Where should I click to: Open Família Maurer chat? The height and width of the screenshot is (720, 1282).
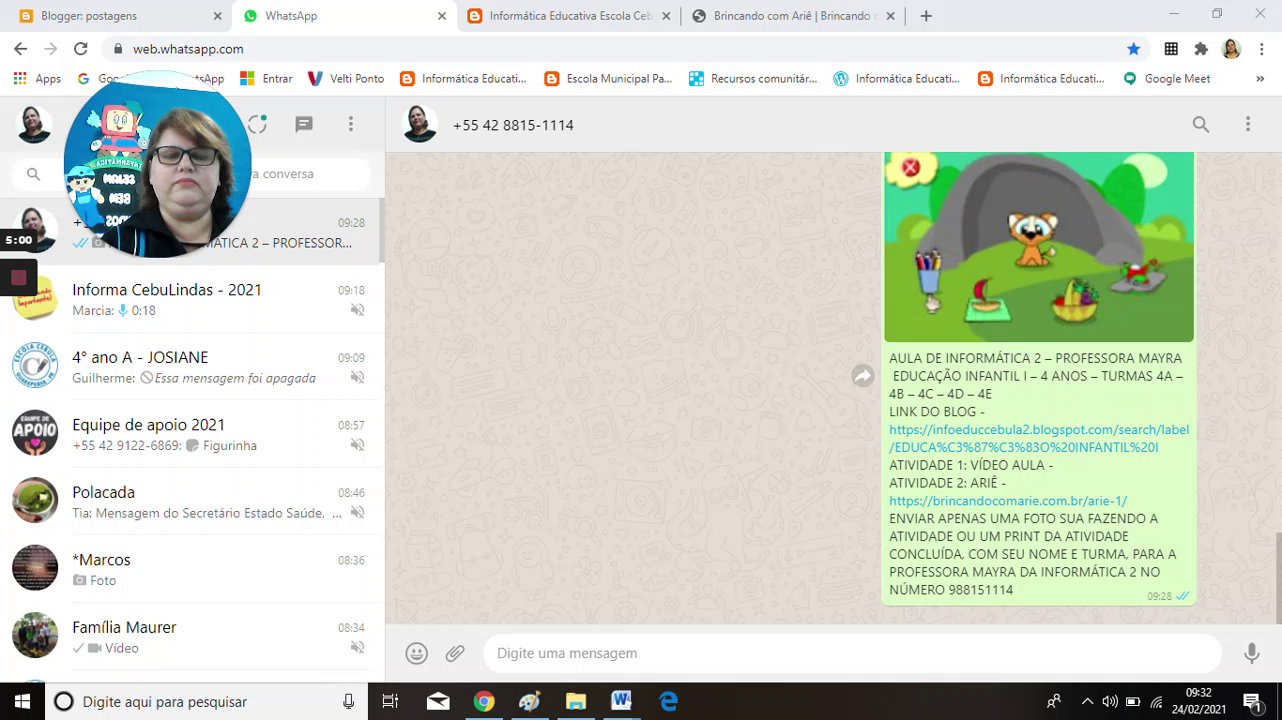click(x=192, y=637)
